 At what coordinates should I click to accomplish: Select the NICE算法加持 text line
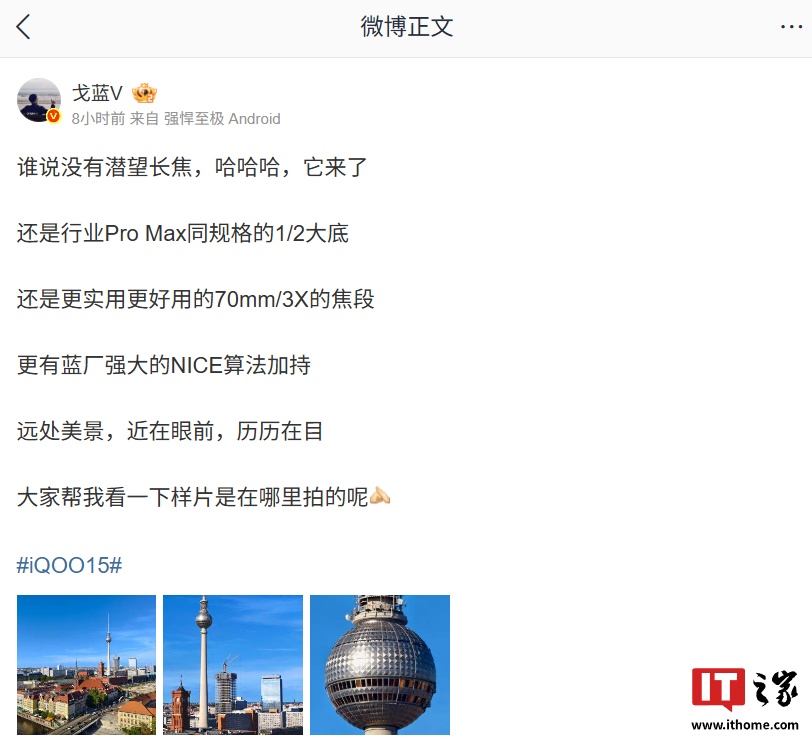click(x=164, y=365)
